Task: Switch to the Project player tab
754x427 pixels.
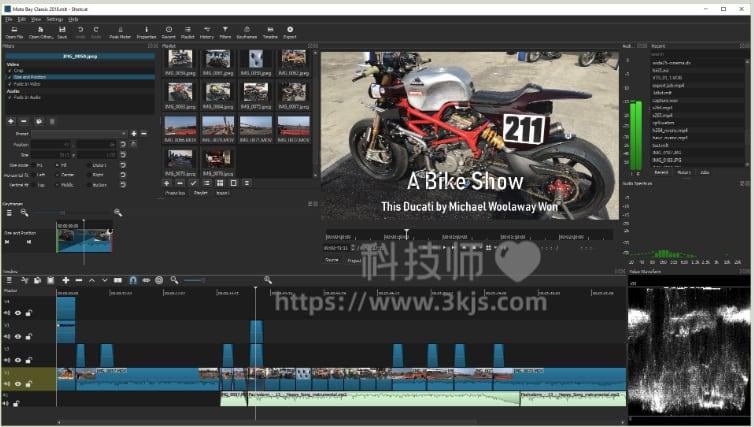Action: (354, 260)
